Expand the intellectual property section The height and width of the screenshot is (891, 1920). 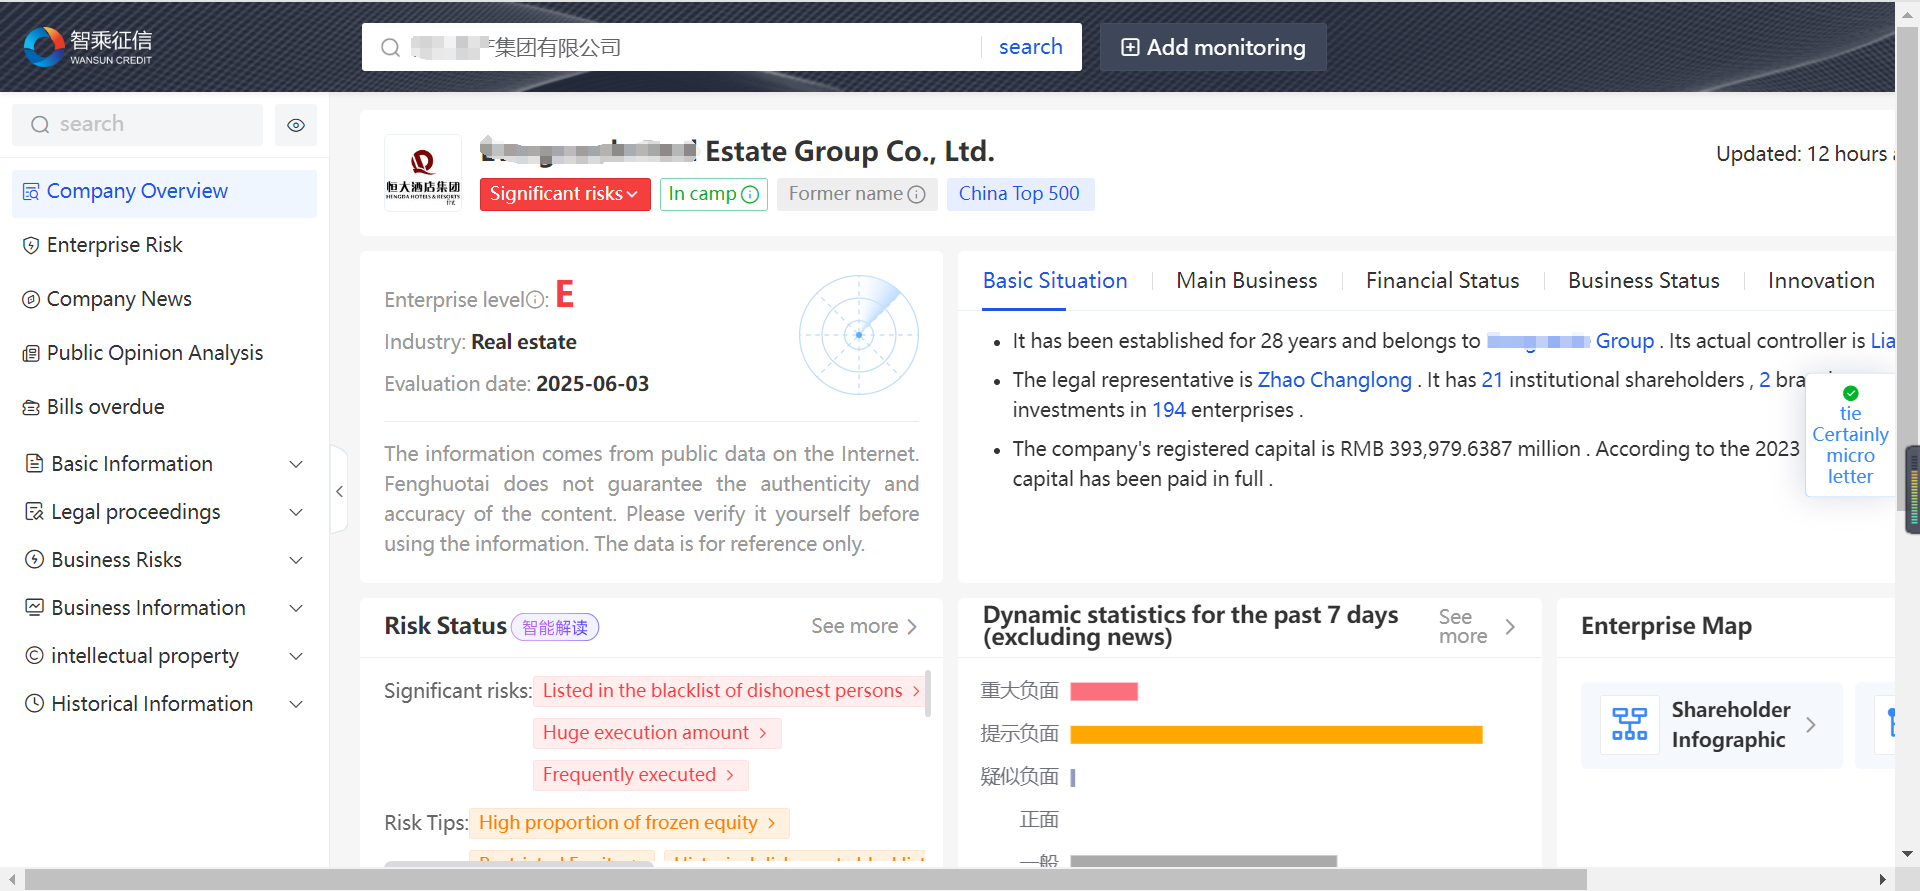pyautogui.click(x=296, y=656)
